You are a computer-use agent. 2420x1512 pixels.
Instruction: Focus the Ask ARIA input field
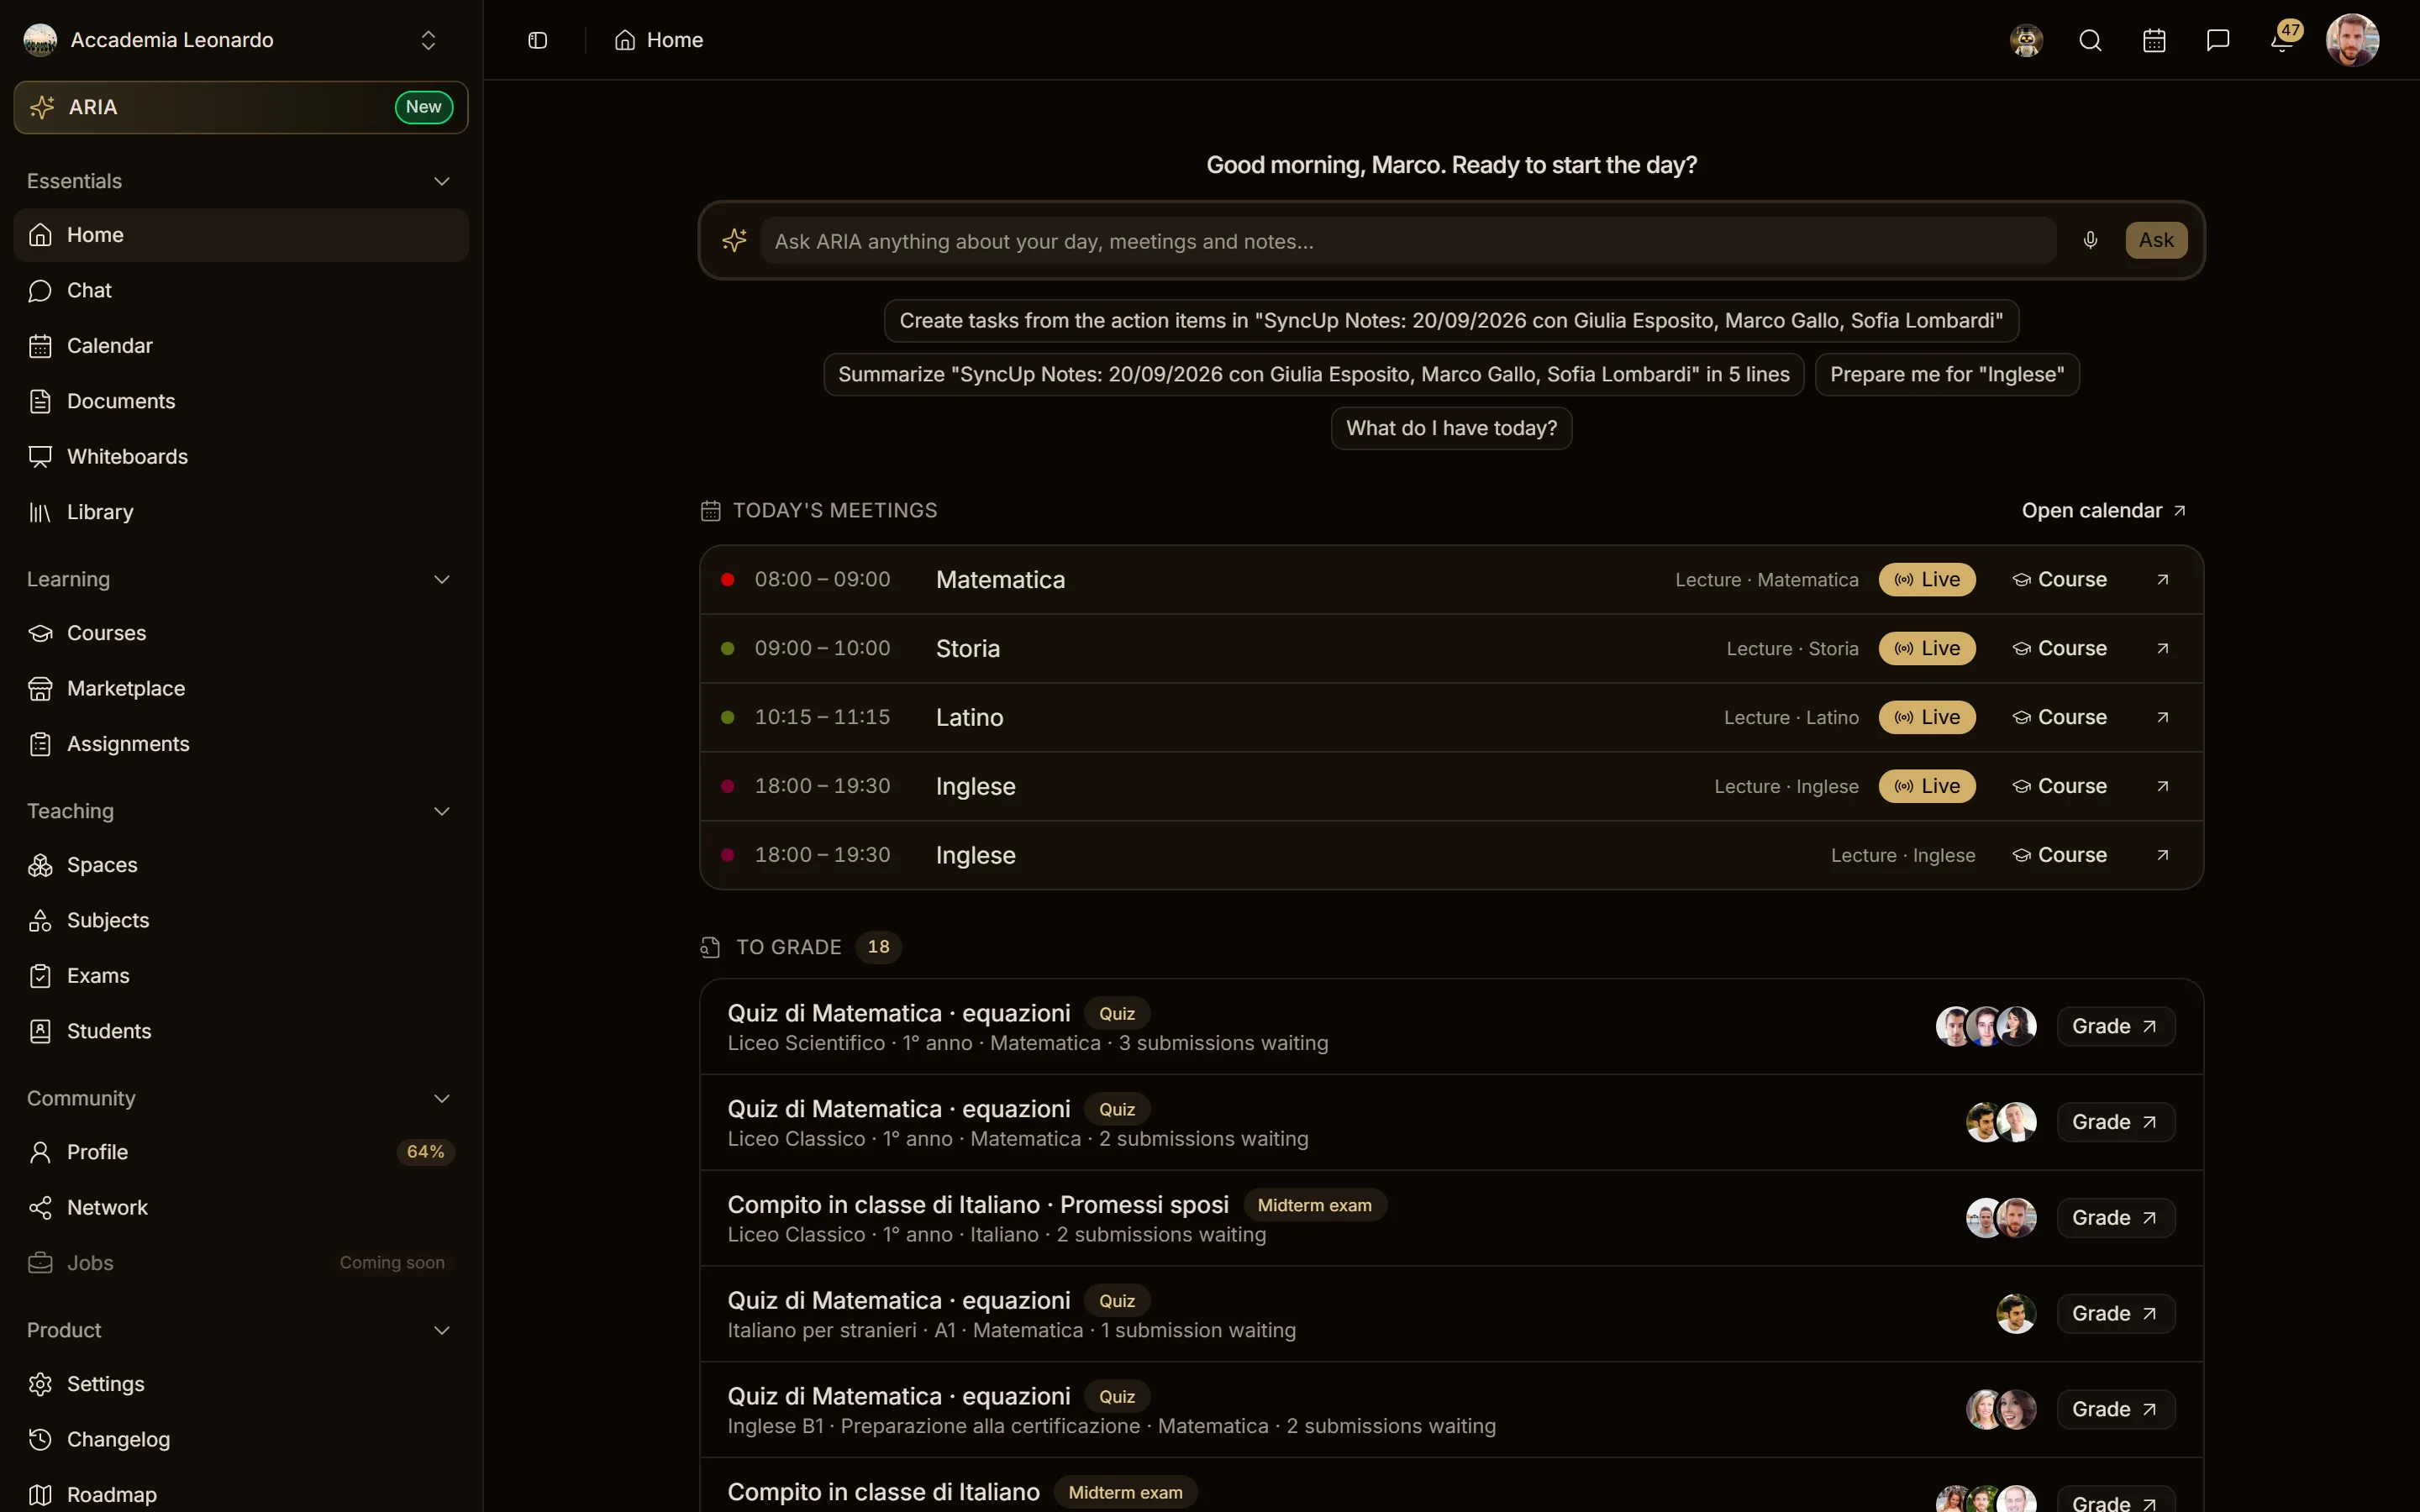tap(1408, 241)
